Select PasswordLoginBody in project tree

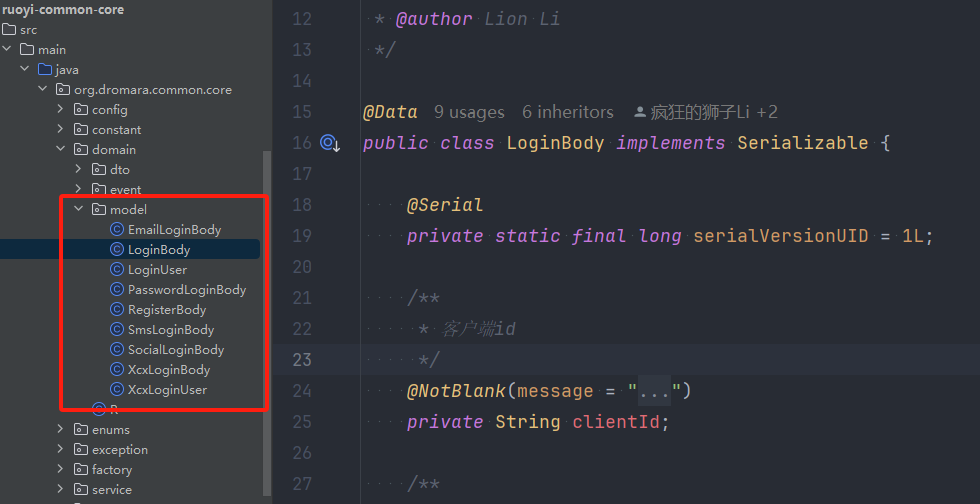[186, 290]
